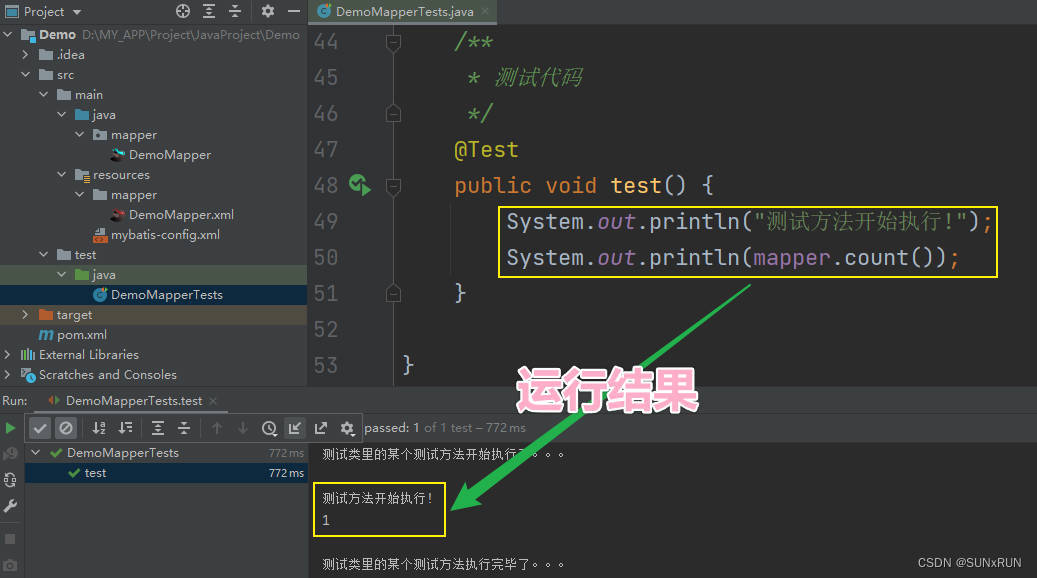Go to next failed test arrow
Screen dimensions: 1037x578
coord(243,428)
